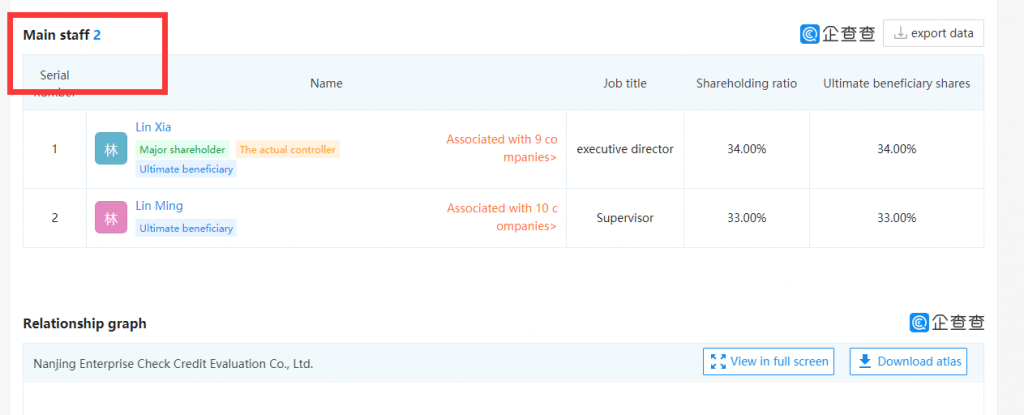Viewport: 1024px width, 415px height.
Task: Select the Major shareholder tag
Action: coord(182,150)
